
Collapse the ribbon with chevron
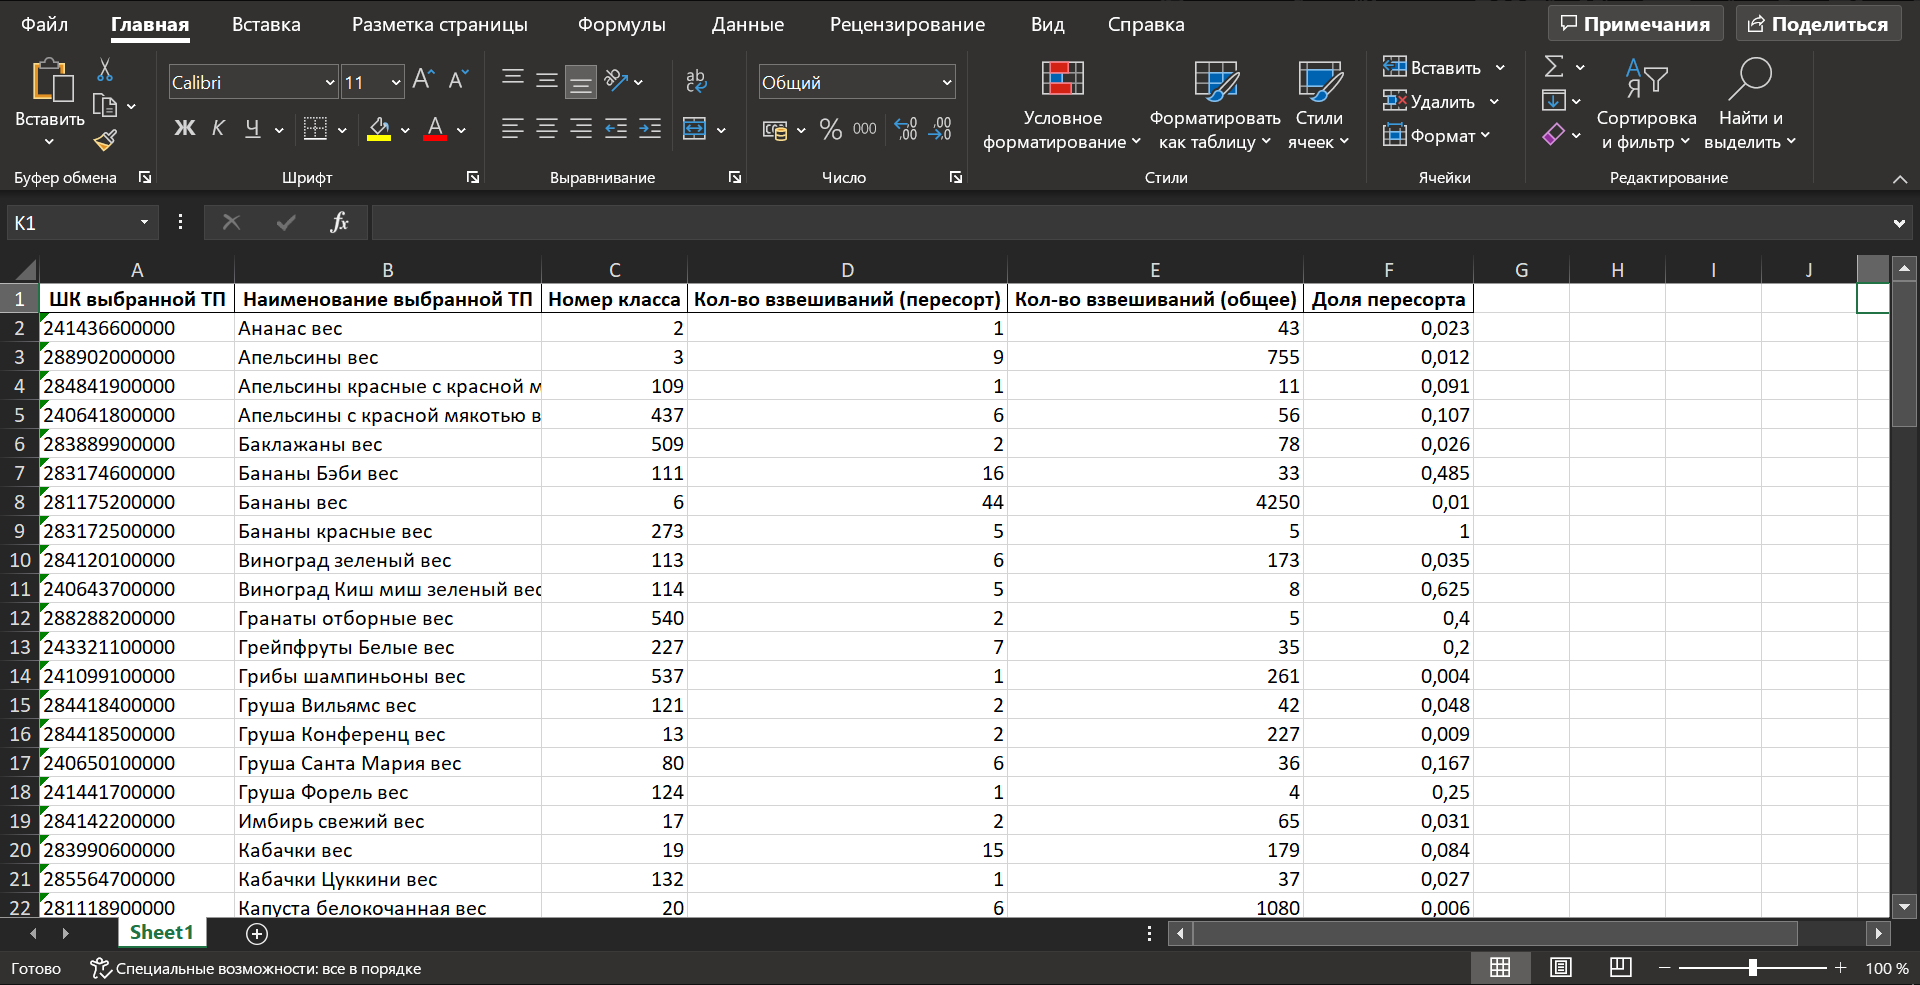click(1900, 179)
